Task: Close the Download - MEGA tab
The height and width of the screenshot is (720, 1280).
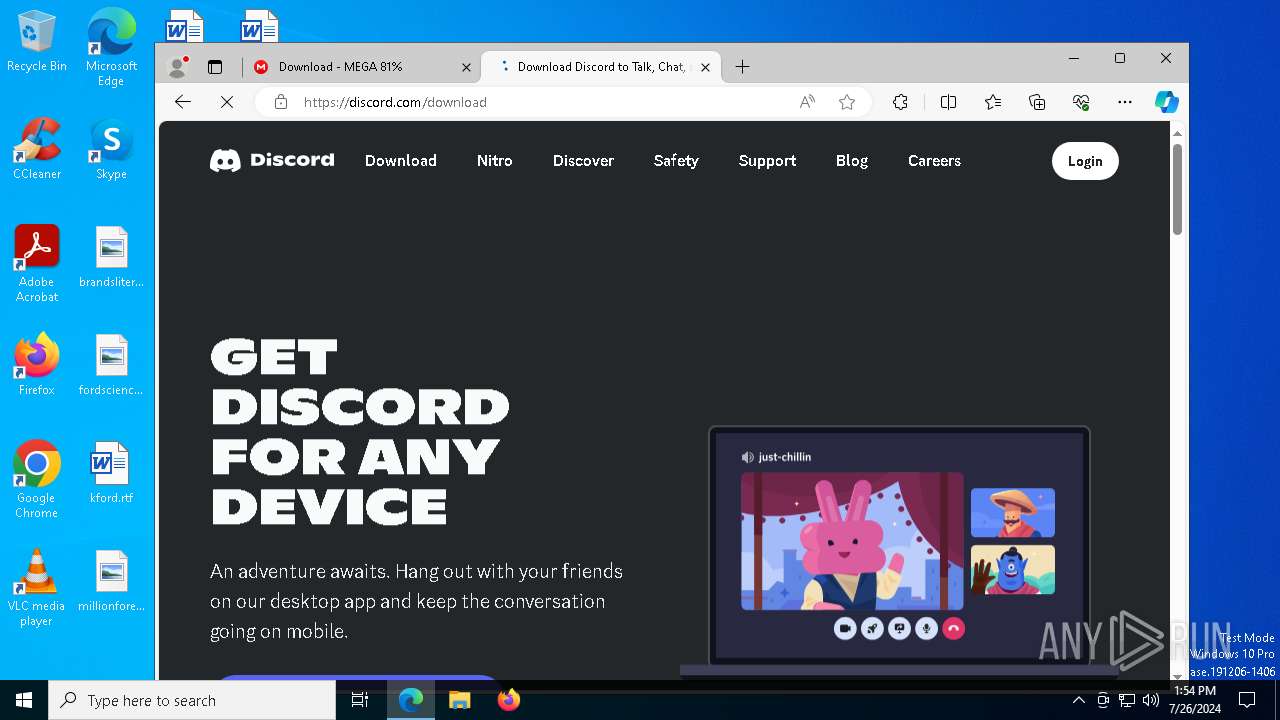Action: [466, 67]
